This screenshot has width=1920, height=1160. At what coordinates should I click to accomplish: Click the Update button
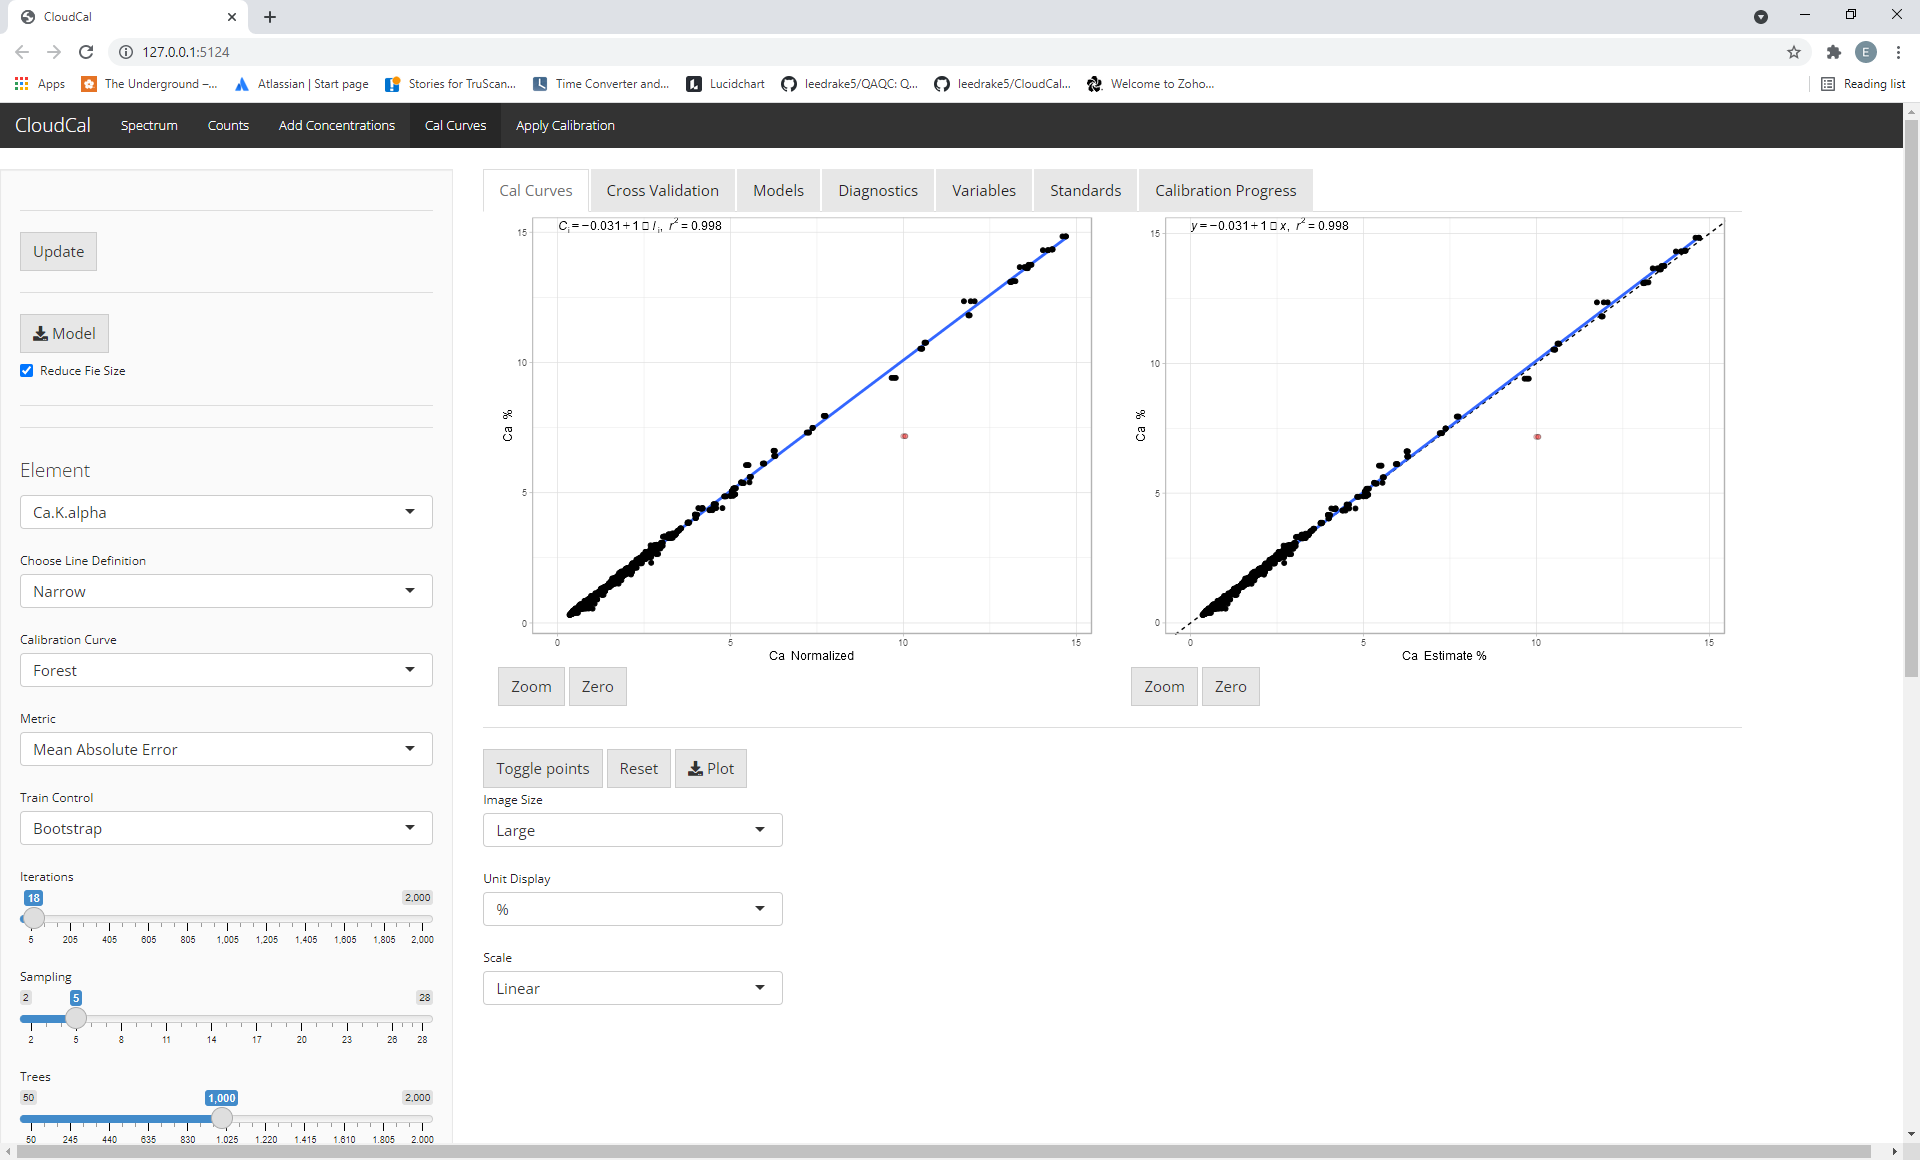tap(58, 251)
